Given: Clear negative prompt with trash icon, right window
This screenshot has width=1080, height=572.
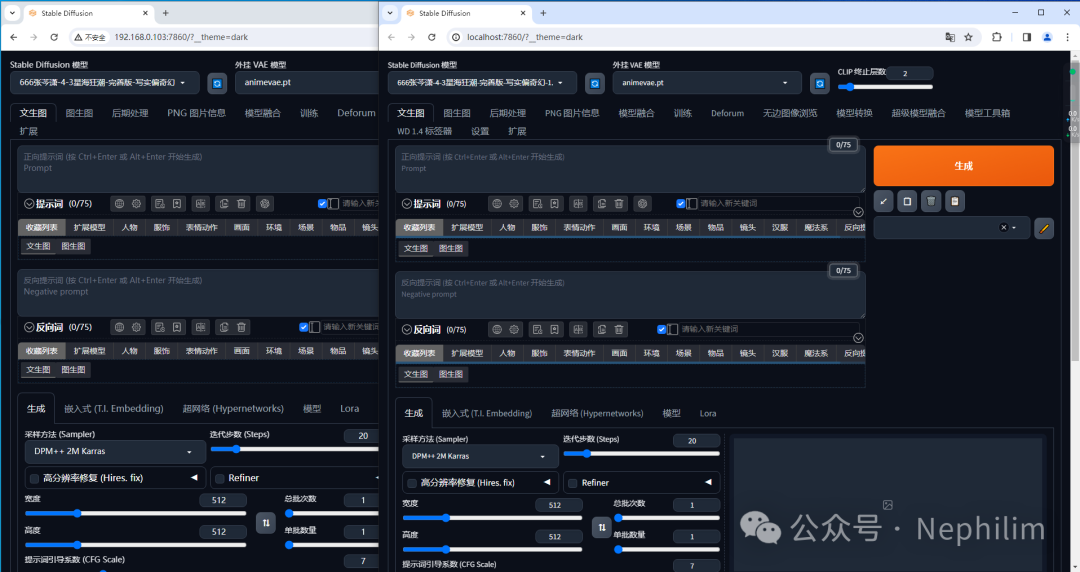Looking at the screenshot, I should click(619, 329).
